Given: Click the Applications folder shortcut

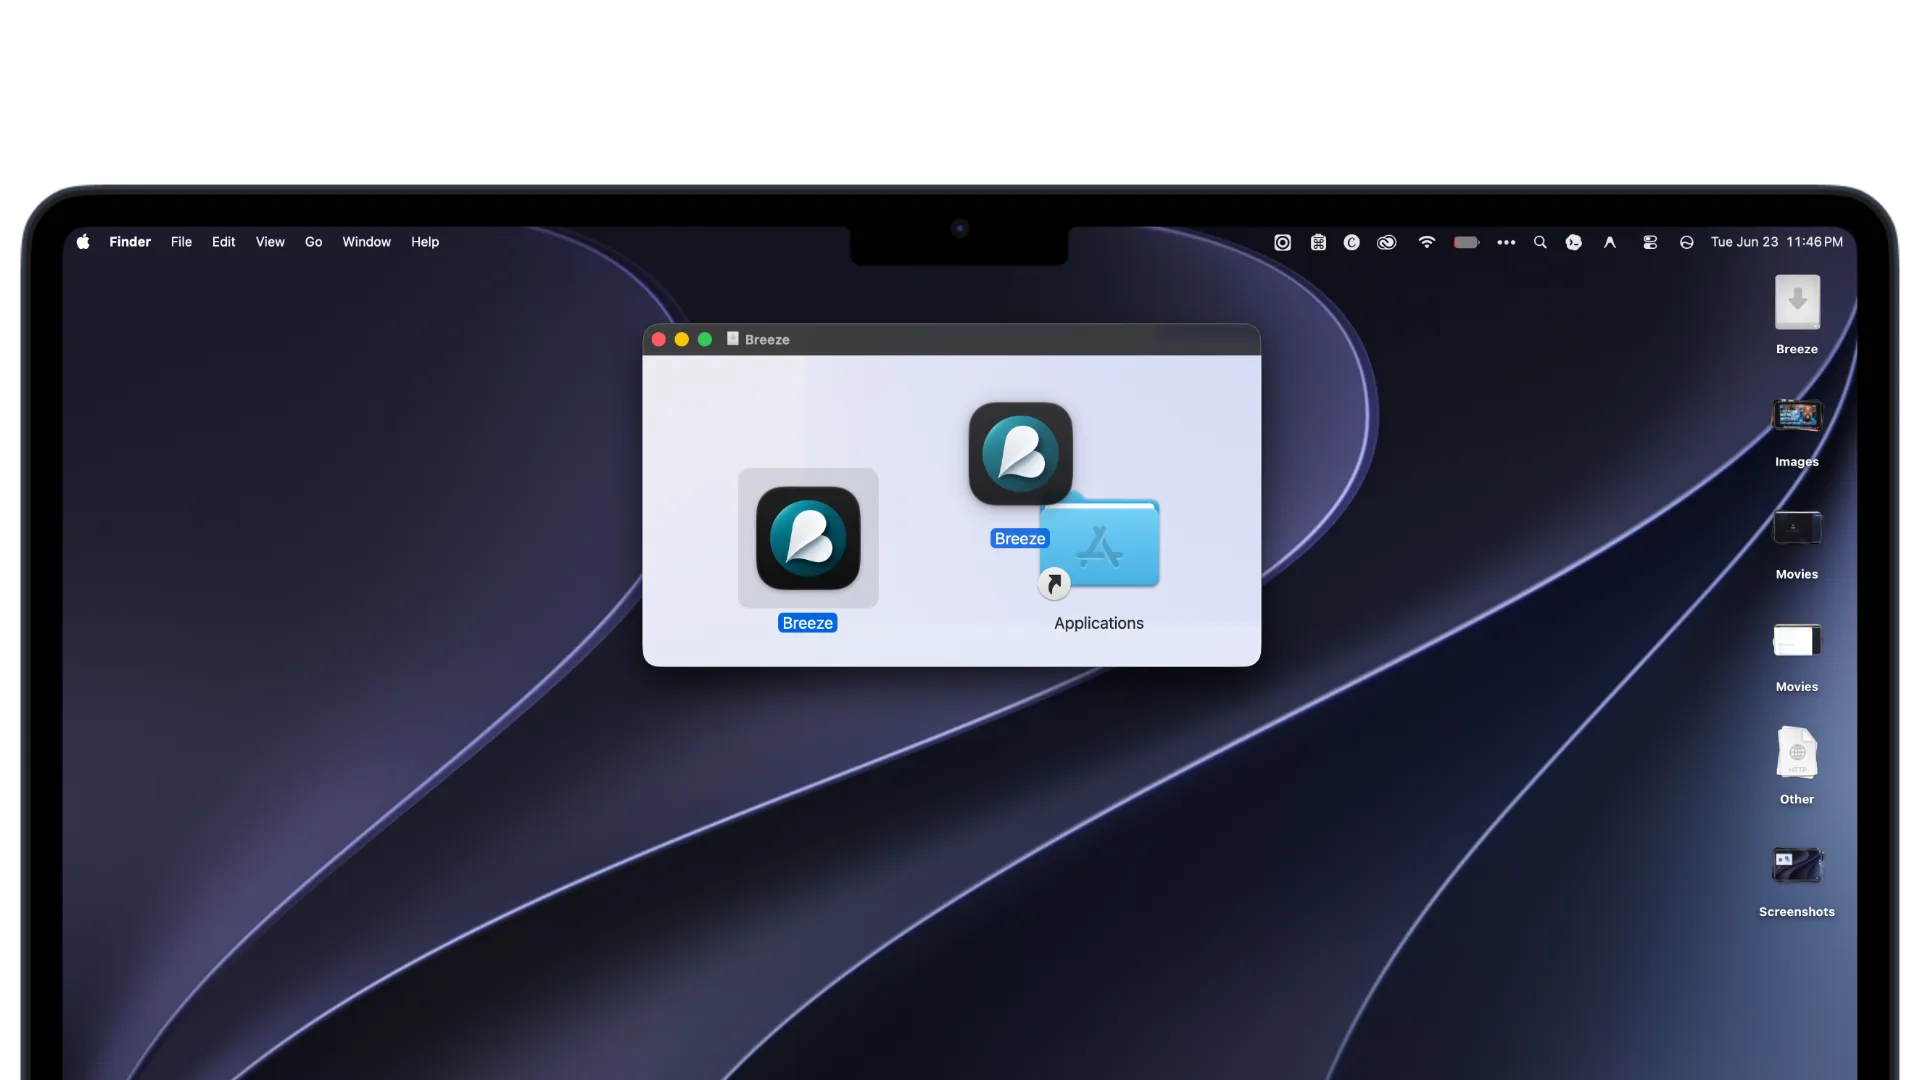Looking at the screenshot, I should 1099,545.
